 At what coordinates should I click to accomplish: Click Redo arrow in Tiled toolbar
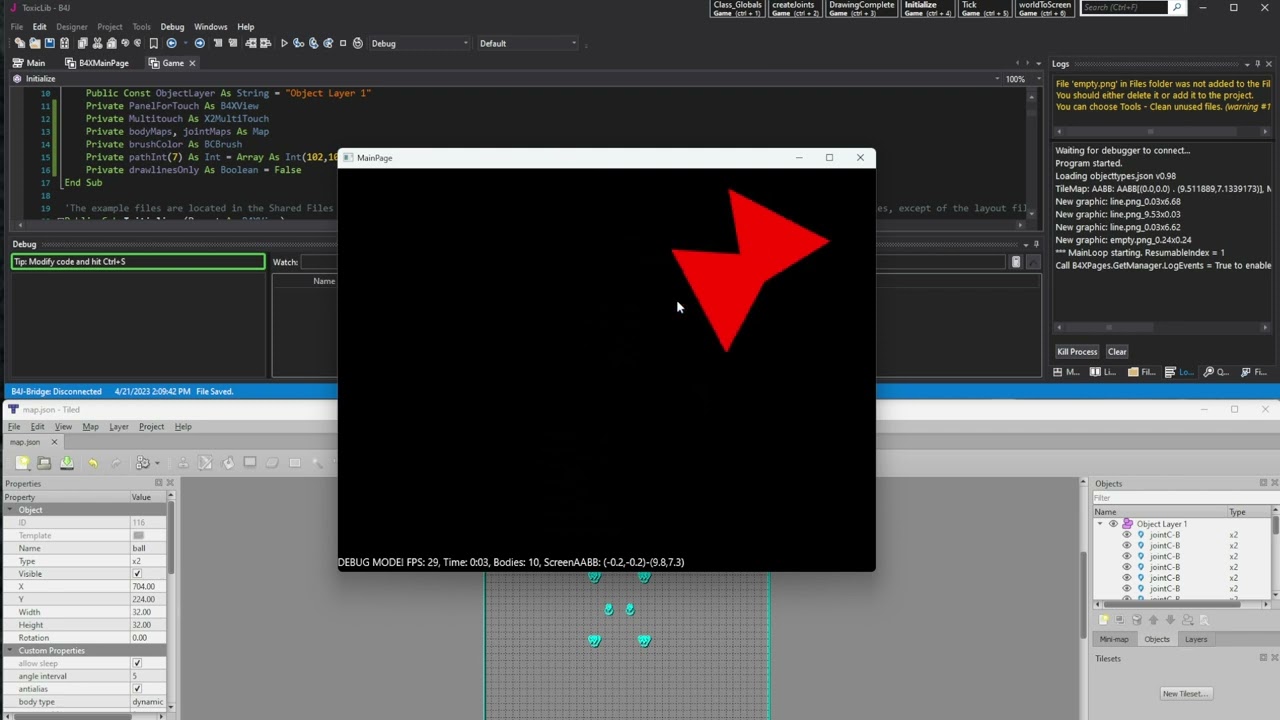[x=116, y=463]
